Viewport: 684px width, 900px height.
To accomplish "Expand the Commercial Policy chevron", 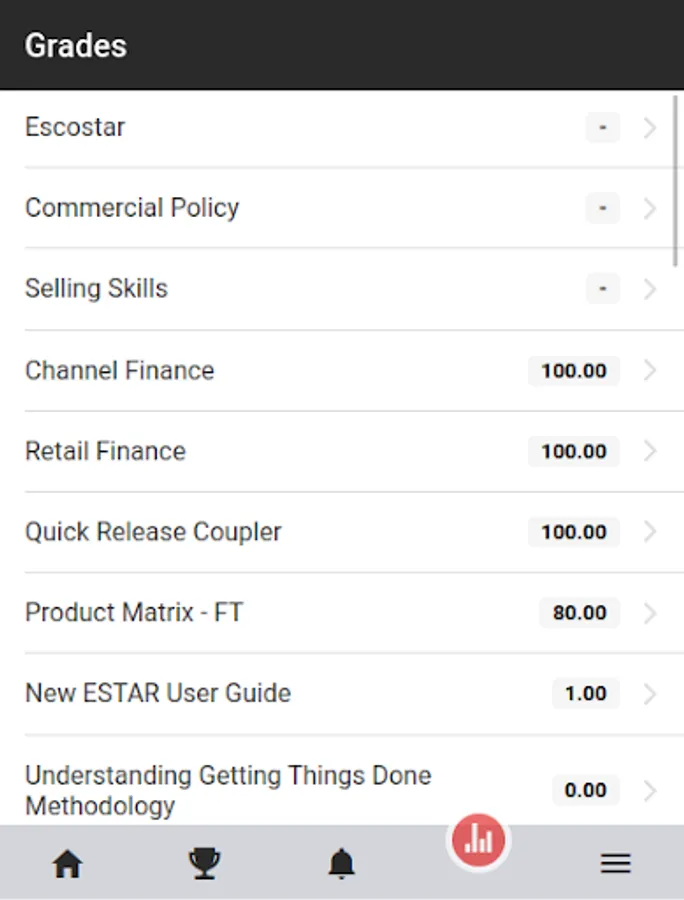I will click(x=650, y=209).
